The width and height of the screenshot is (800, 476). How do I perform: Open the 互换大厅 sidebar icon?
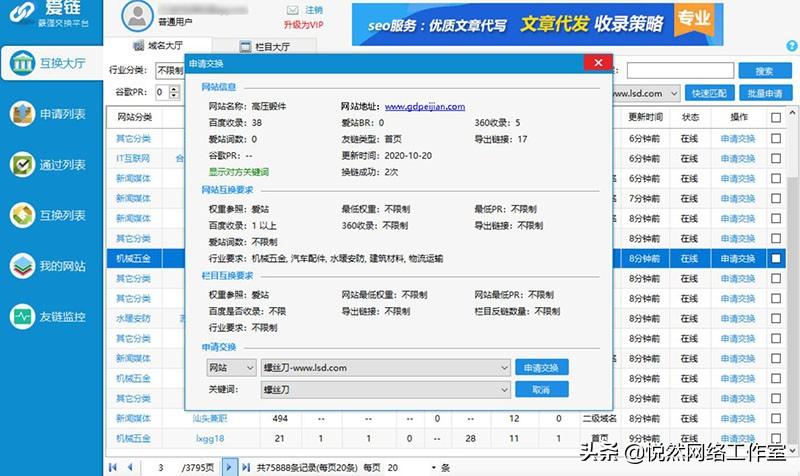(x=22, y=63)
